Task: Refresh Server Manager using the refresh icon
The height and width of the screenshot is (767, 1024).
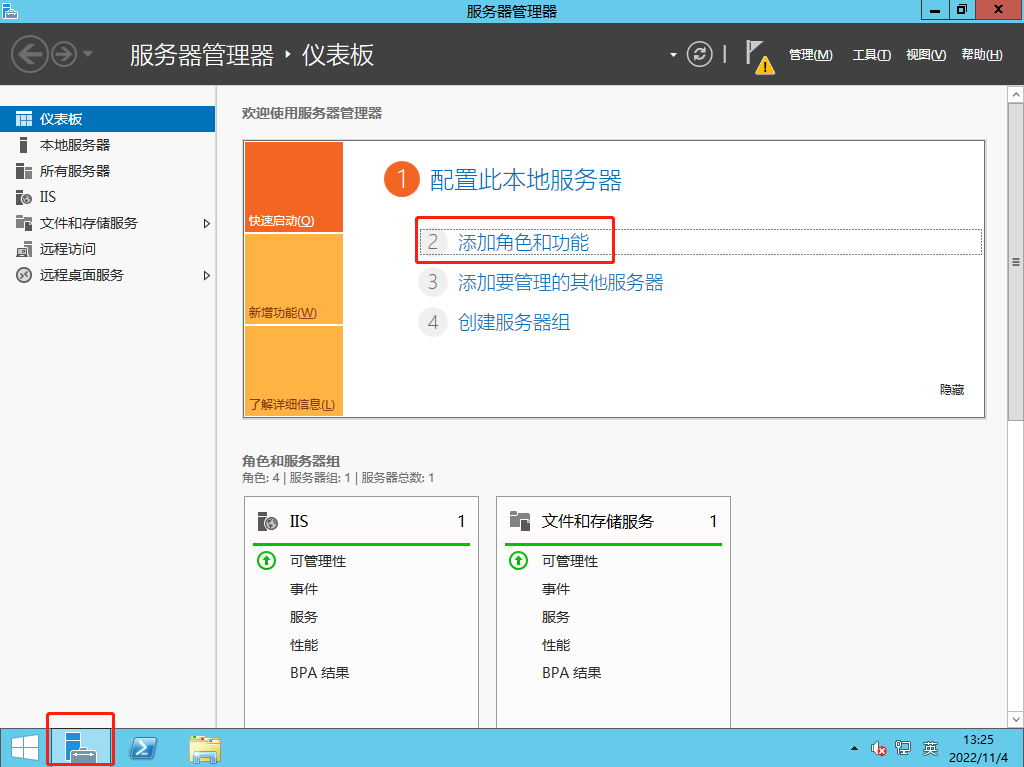Action: point(700,55)
